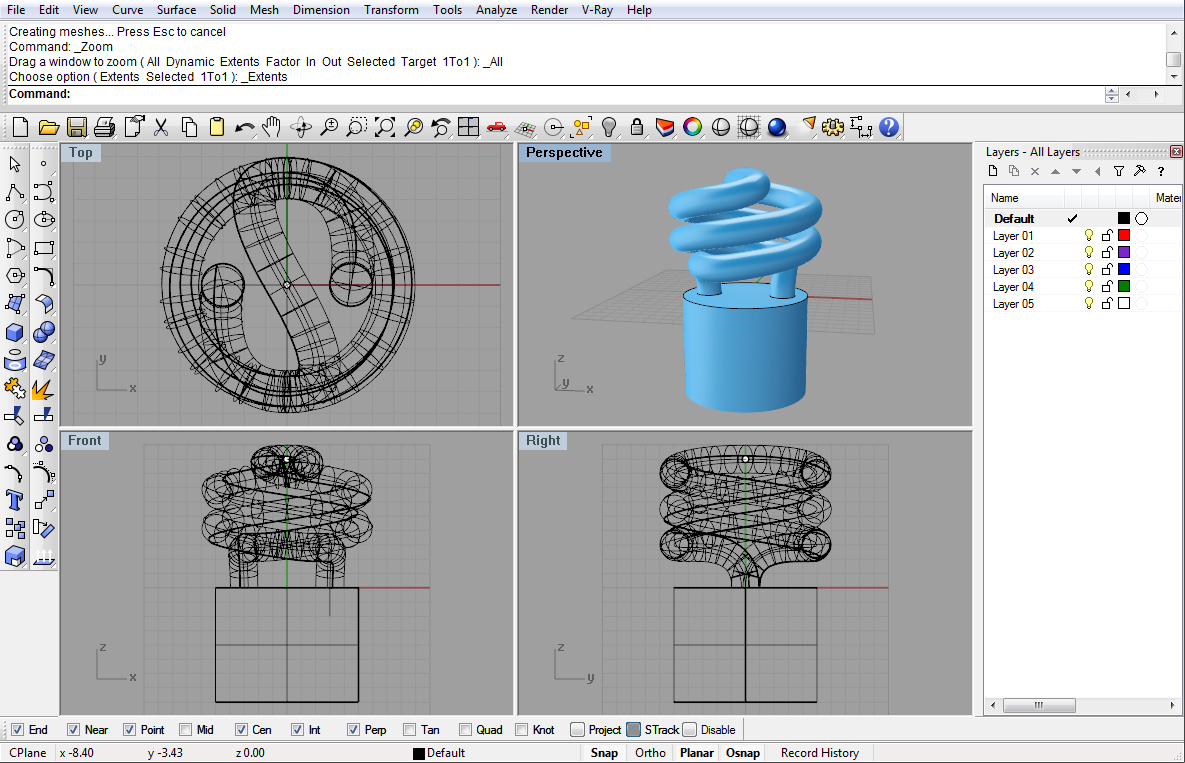The width and height of the screenshot is (1185, 763).
Task: Click the Pan hand tool in toolbar
Action: tap(272, 127)
